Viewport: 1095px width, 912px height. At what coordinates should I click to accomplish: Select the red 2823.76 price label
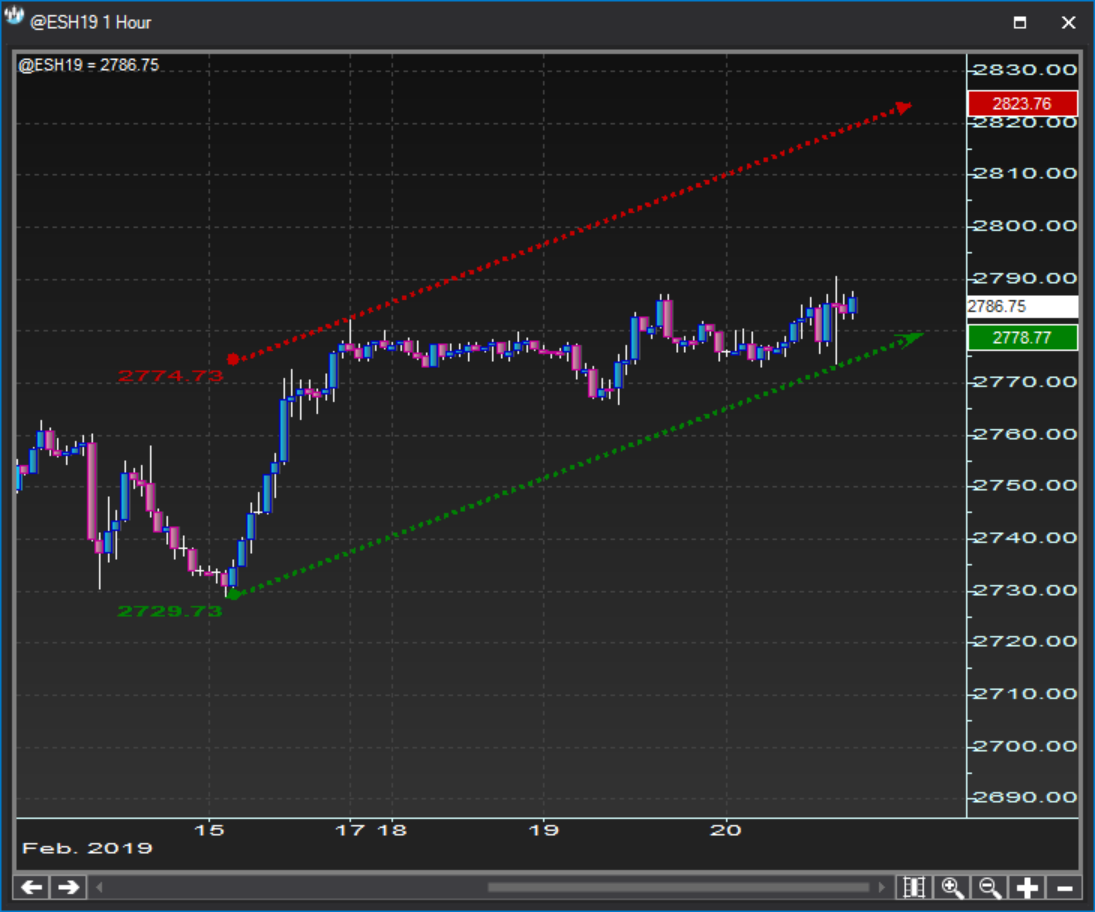tap(1022, 104)
